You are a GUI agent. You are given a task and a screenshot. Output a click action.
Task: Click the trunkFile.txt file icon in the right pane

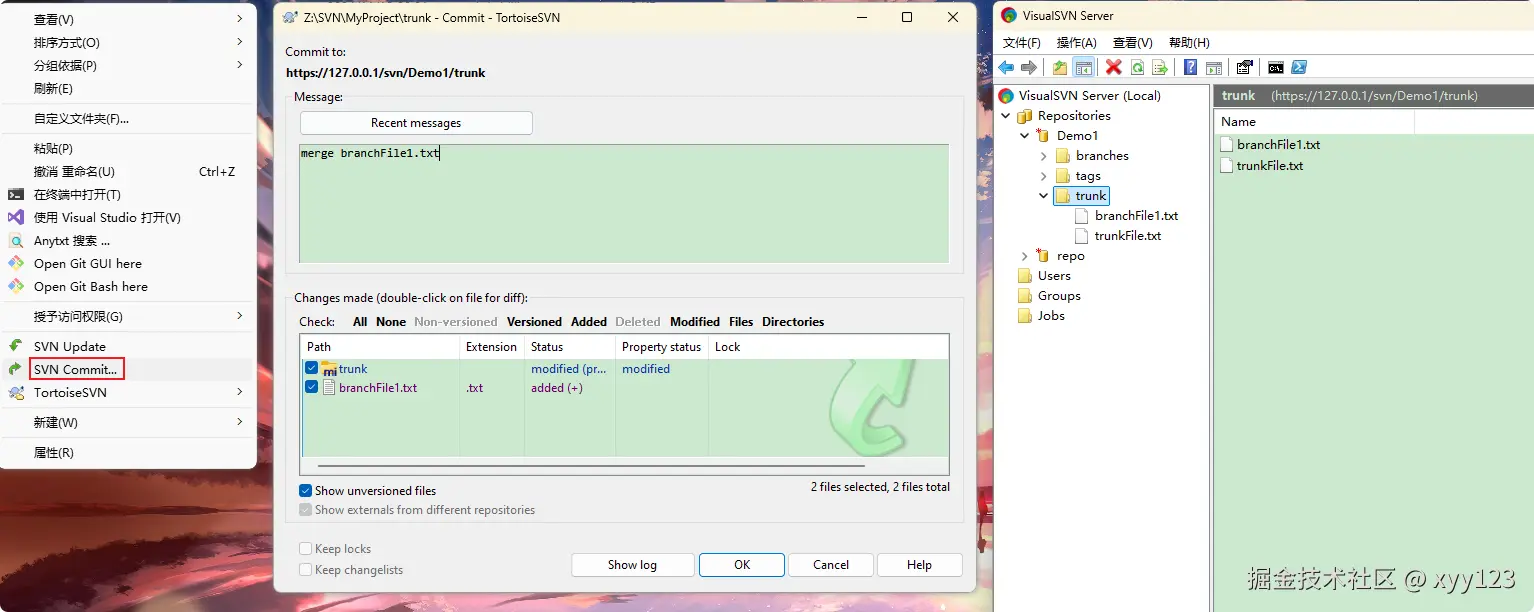1227,166
